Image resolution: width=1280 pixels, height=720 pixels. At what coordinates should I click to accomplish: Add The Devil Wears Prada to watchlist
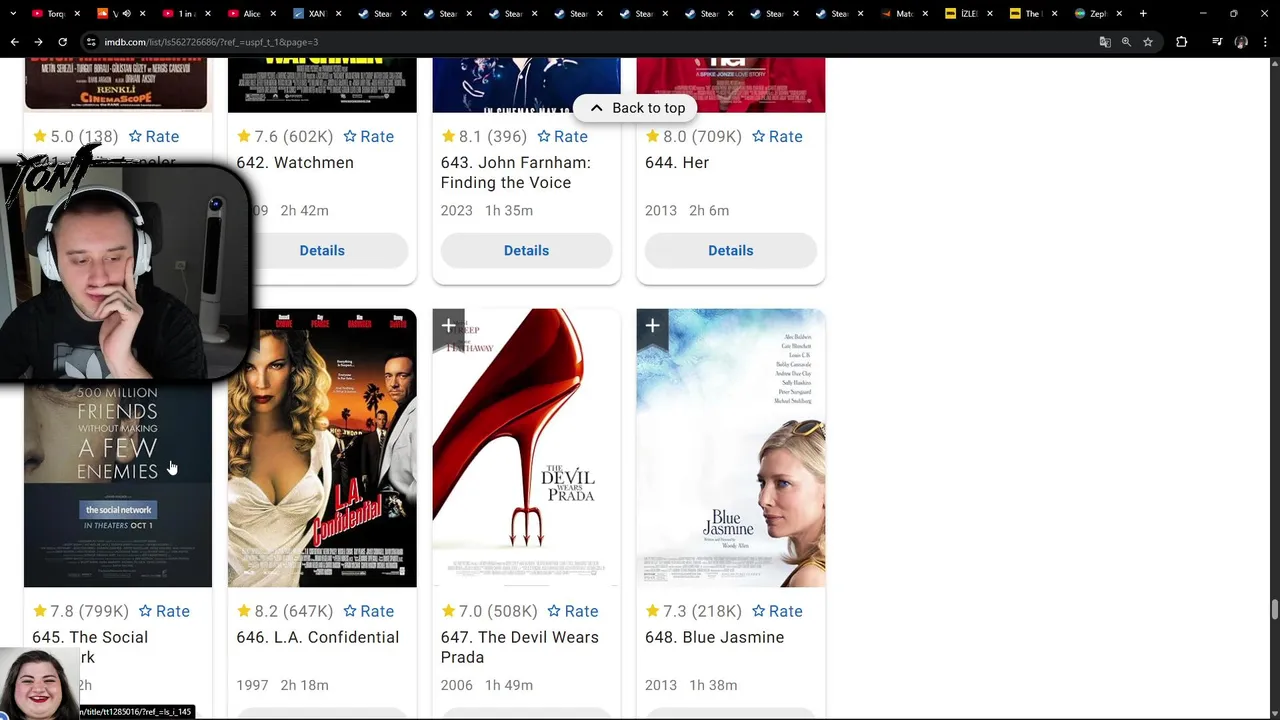(x=448, y=326)
